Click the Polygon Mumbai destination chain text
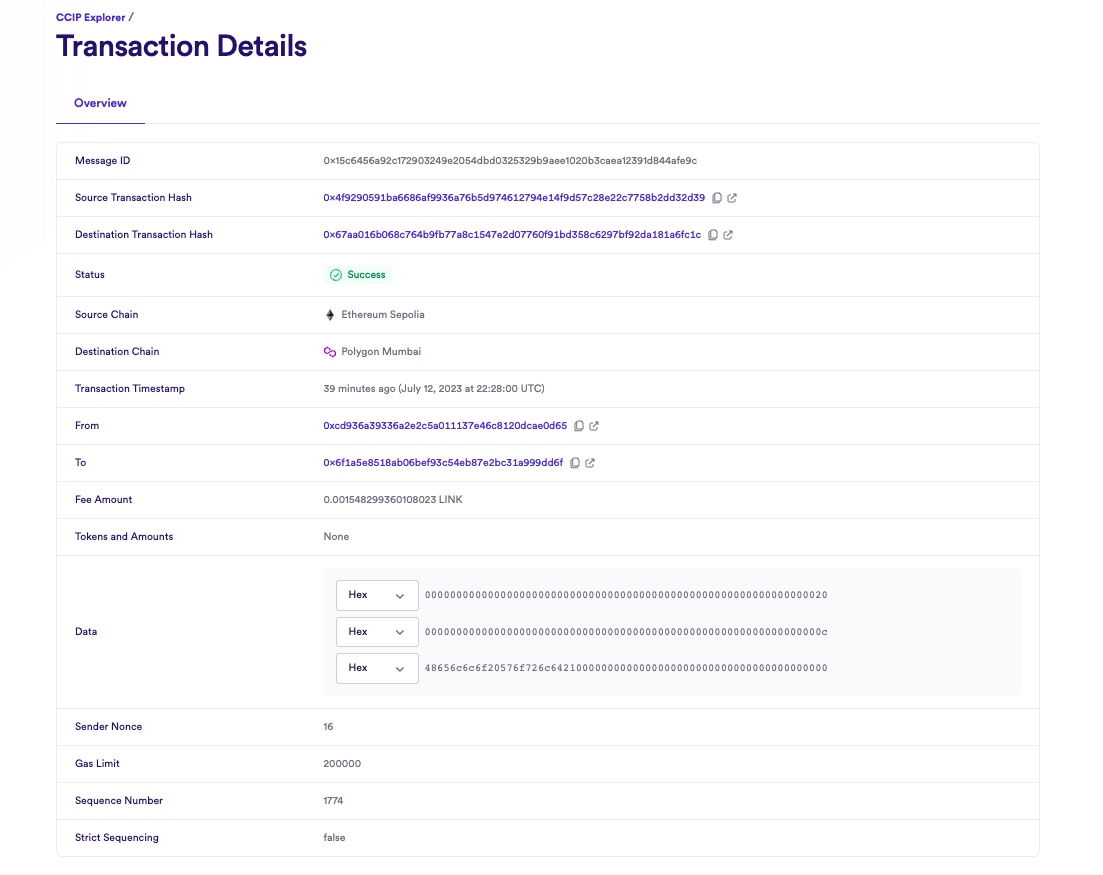This screenshot has width=1103, height=875. click(381, 352)
